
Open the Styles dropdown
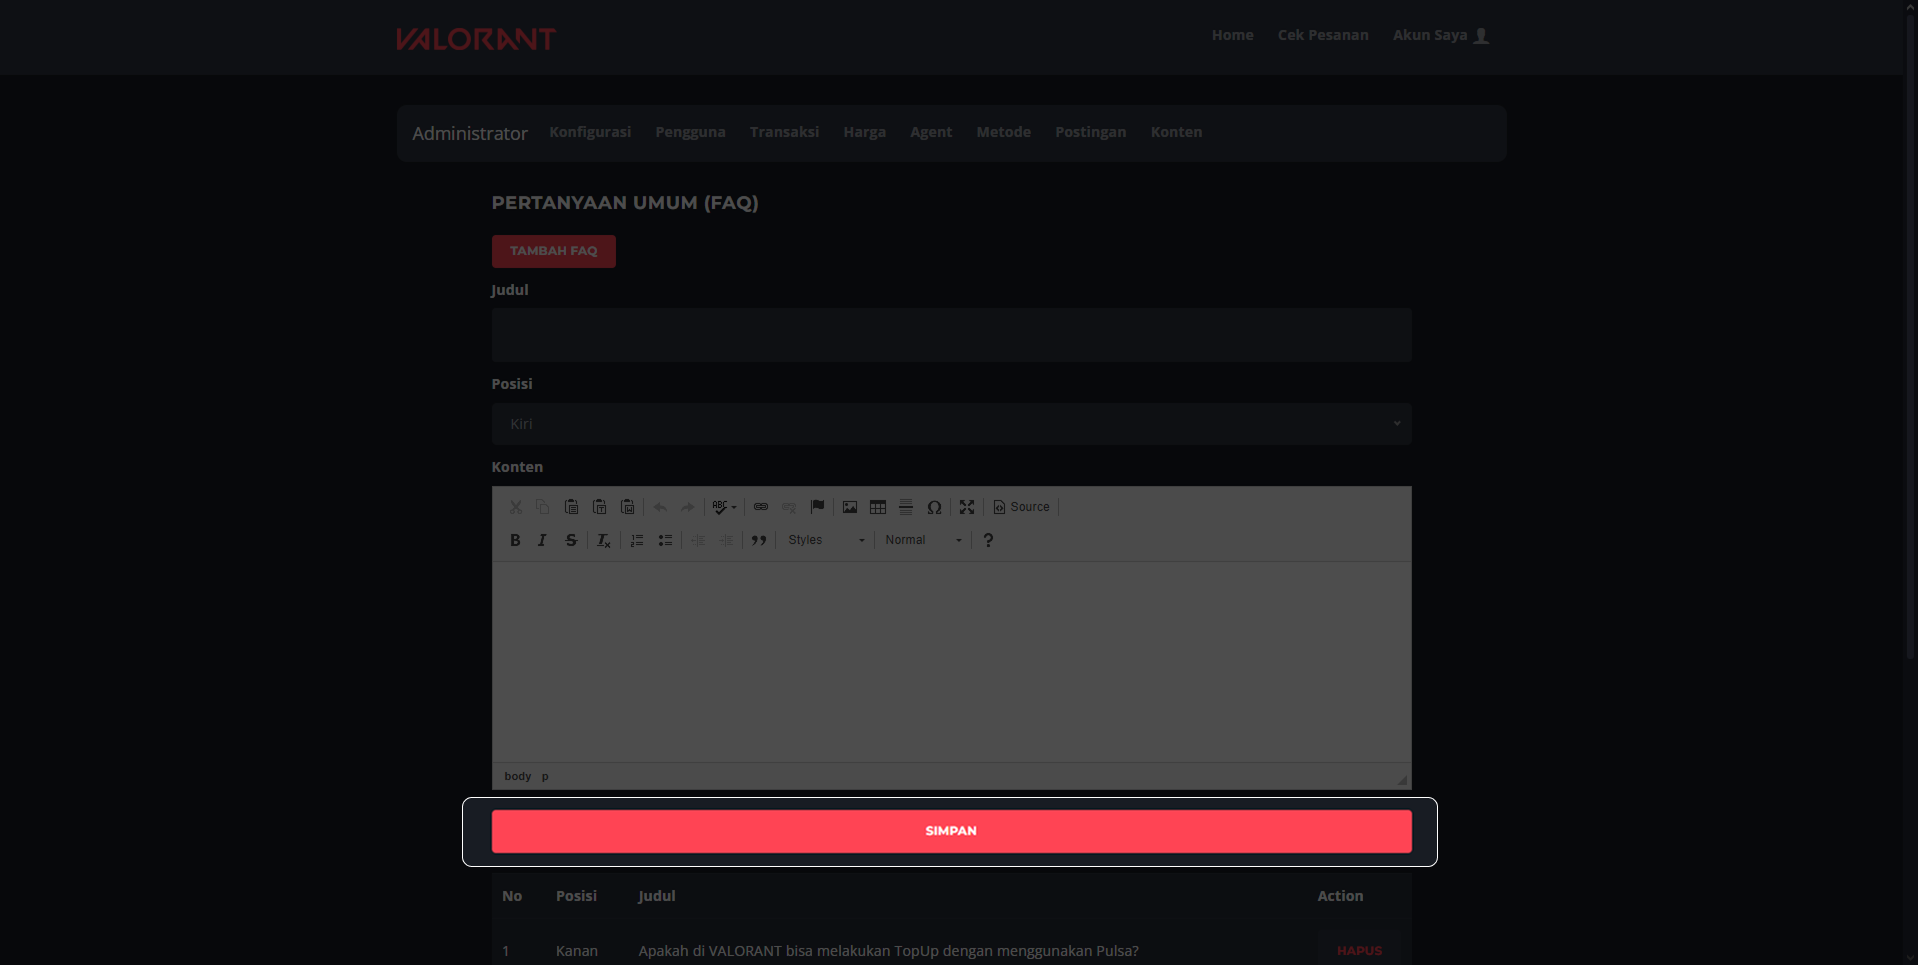pos(826,540)
